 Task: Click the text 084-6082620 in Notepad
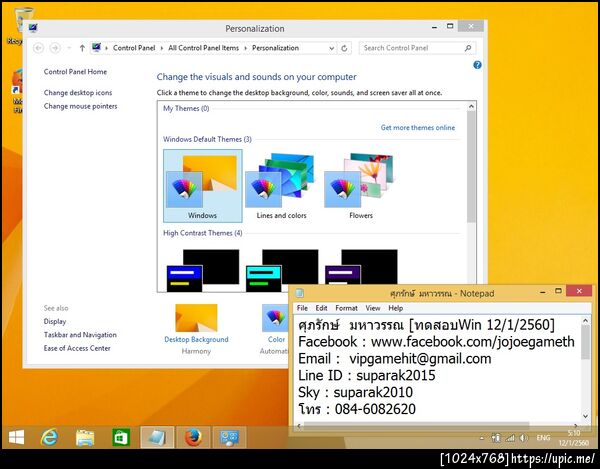[375, 409]
